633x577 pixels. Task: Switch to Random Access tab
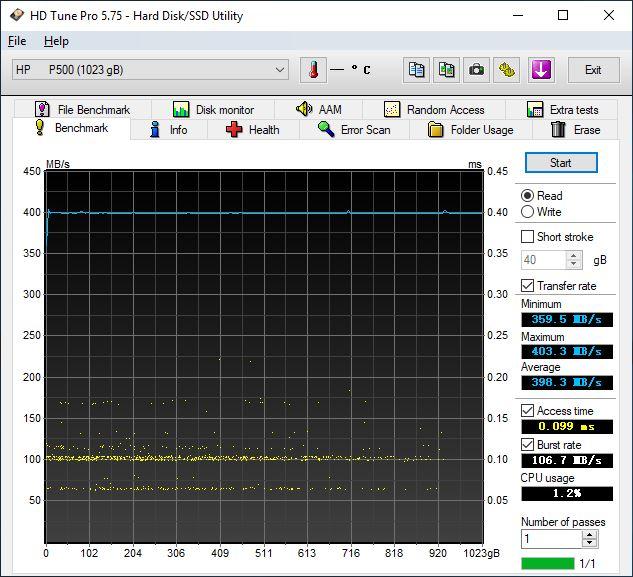pyautogui.click(x=434, y=109)
